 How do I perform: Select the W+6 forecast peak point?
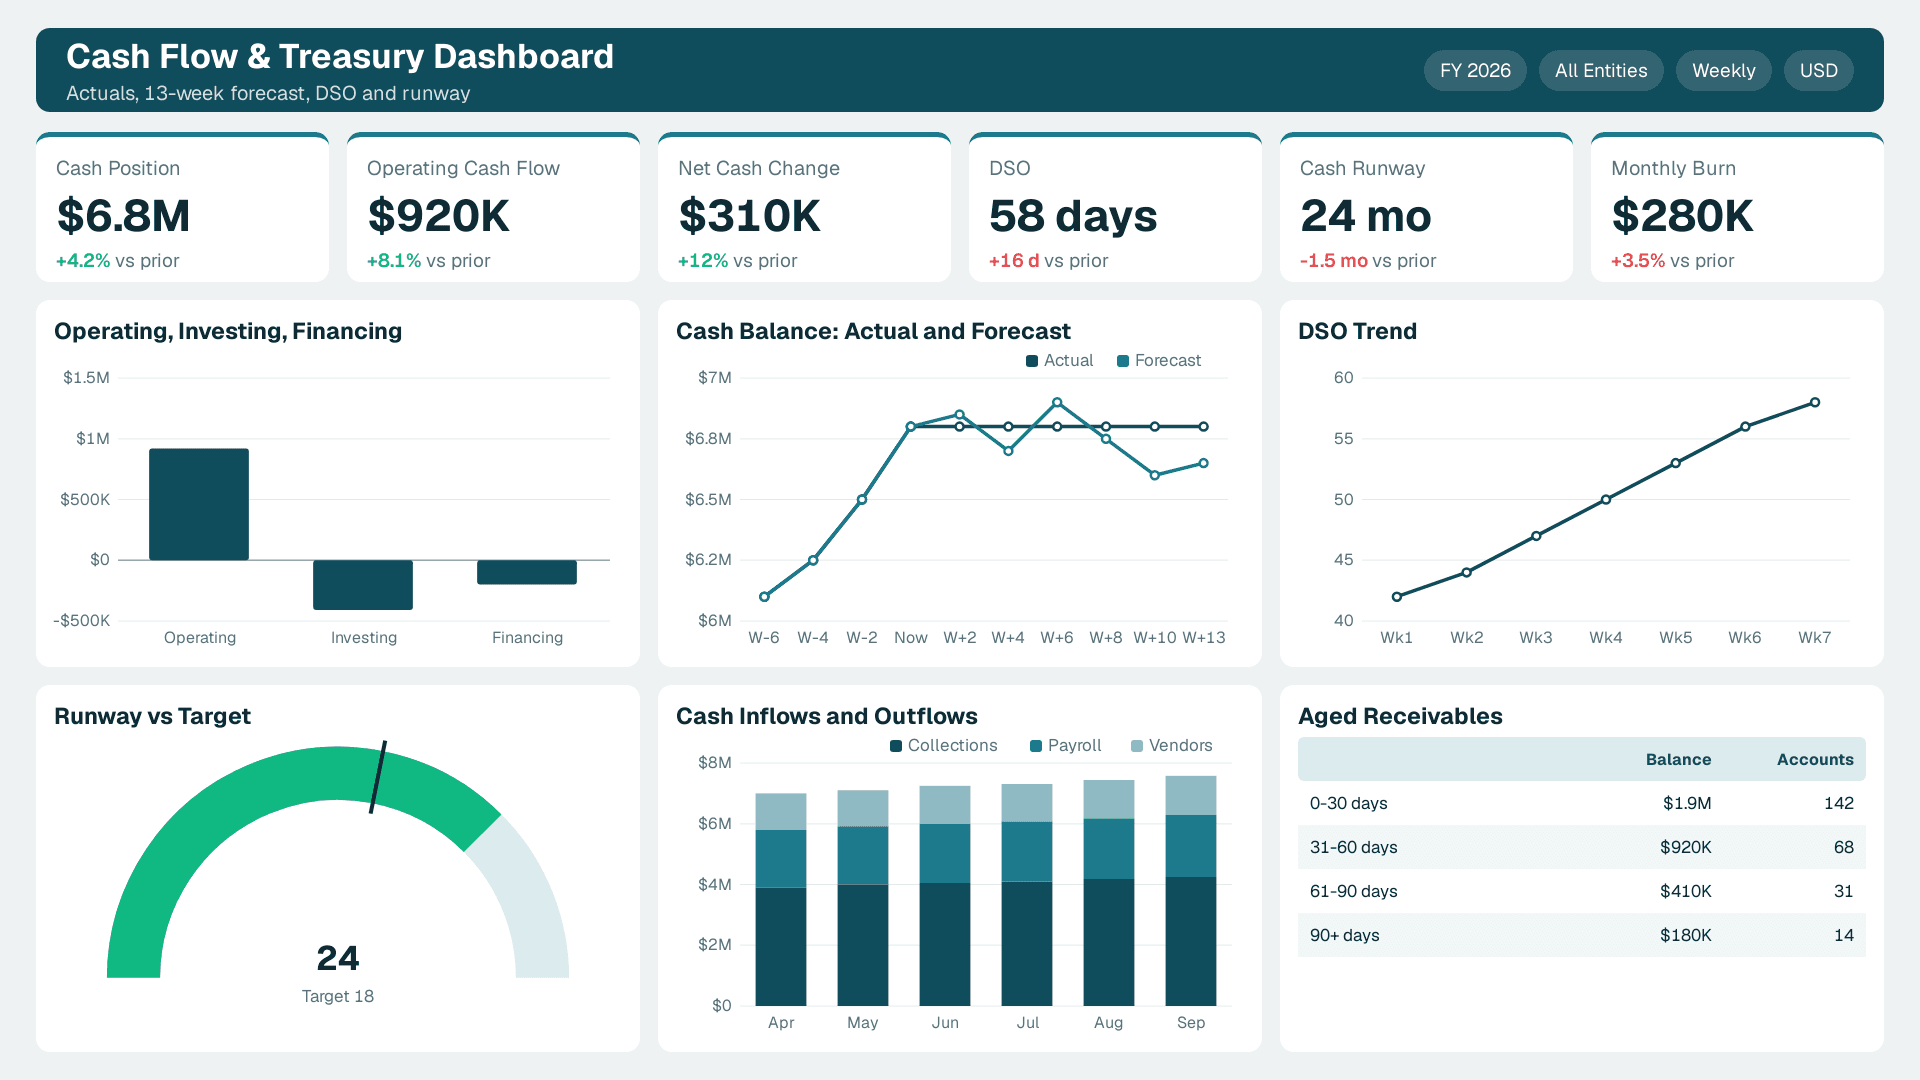tap(1057, 403)
